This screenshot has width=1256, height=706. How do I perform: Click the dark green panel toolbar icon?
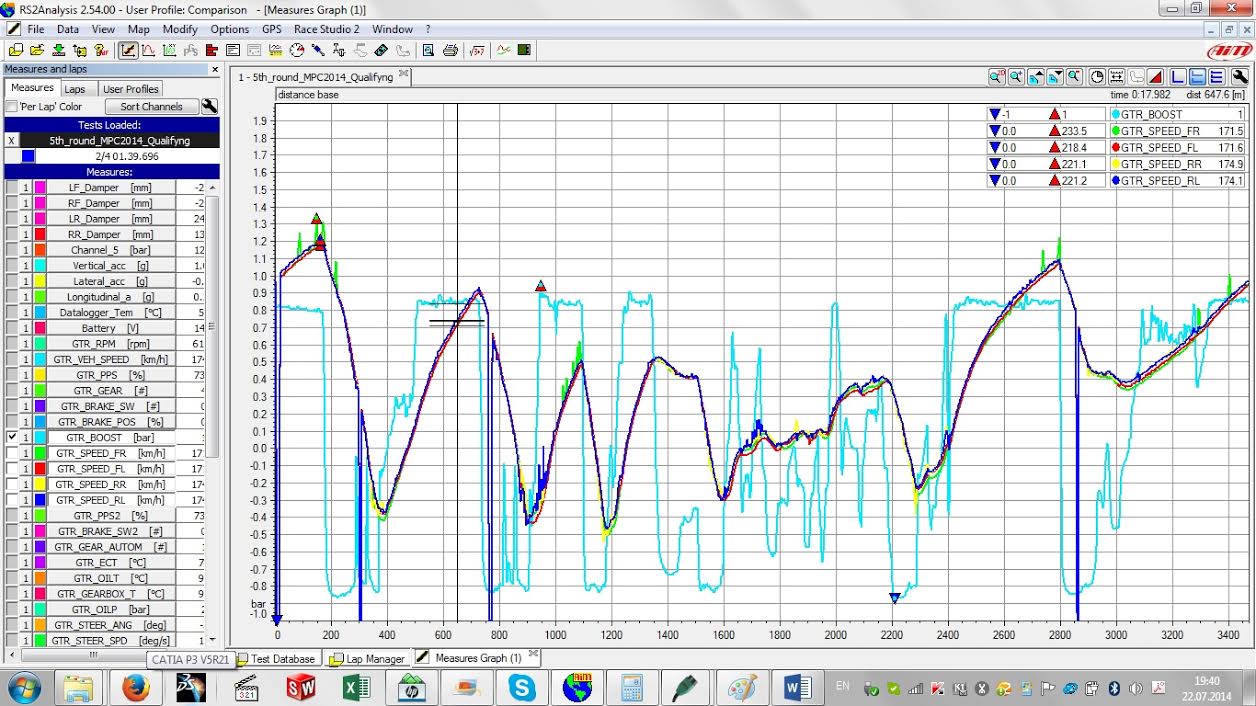[524, 49]
